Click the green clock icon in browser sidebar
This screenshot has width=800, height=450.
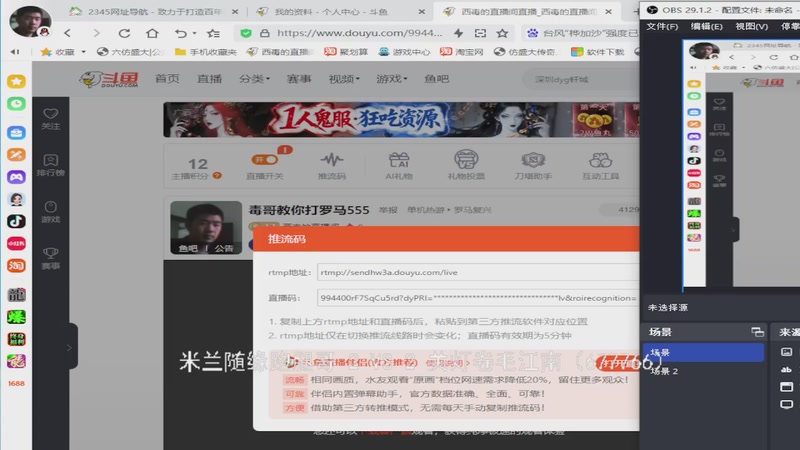[x=16, y=104]
